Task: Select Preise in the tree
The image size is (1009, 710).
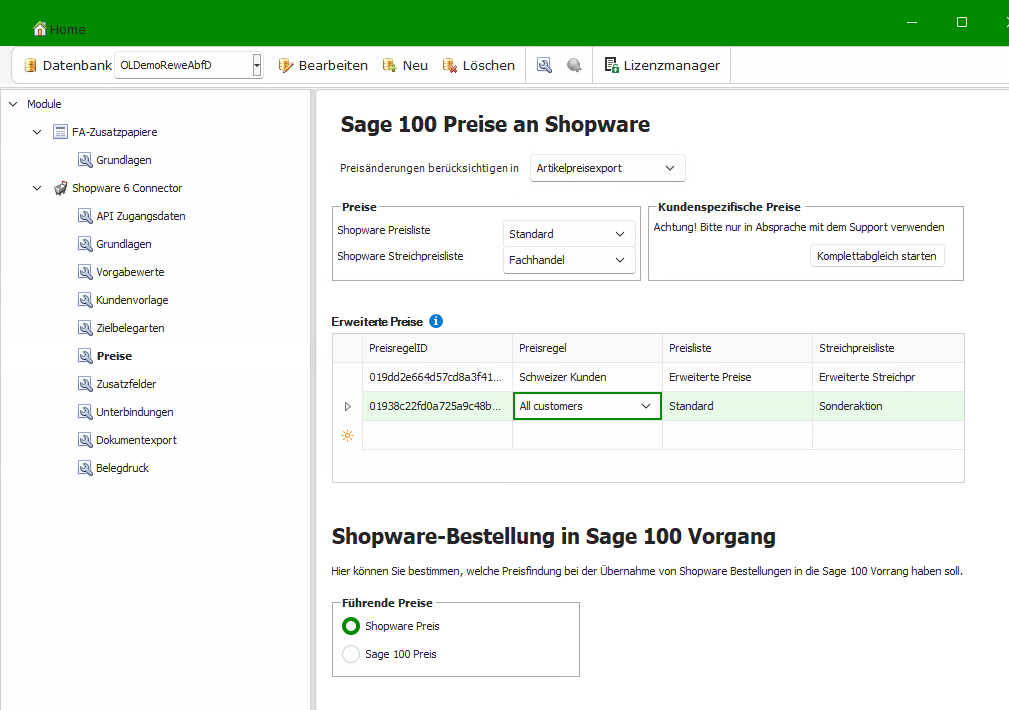Action: pyautogui.click(x=114, y=356)
